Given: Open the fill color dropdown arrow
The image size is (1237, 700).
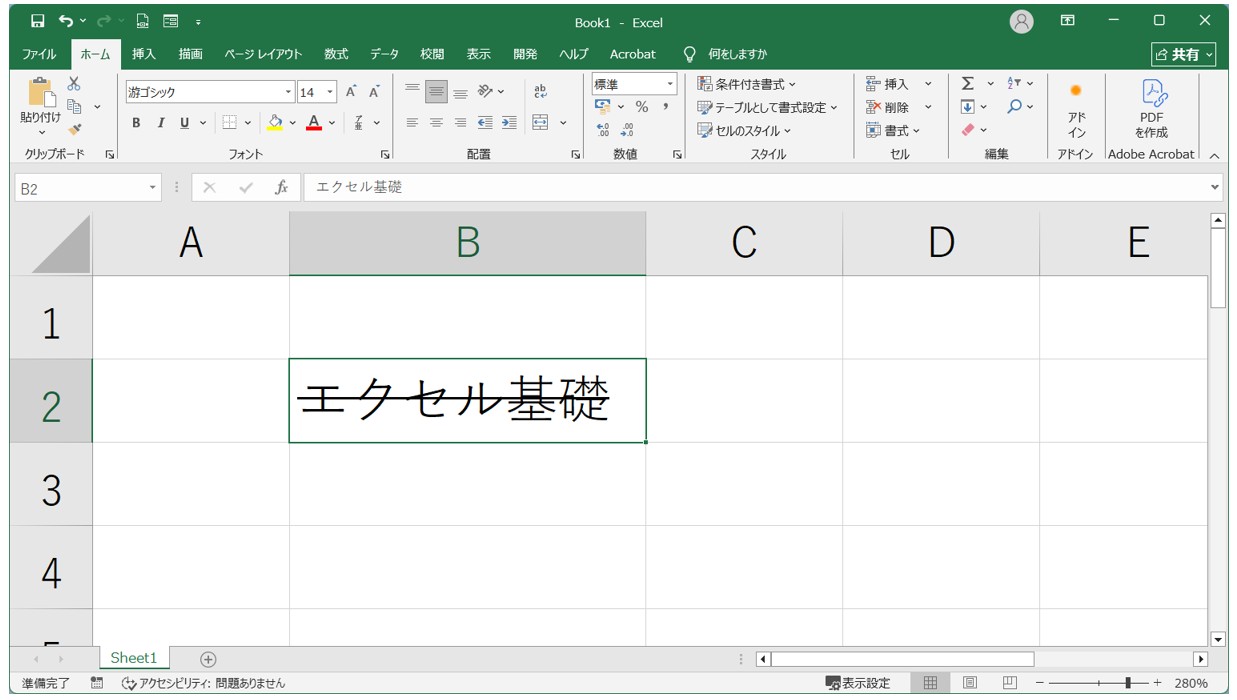Looking at the screenshot, I should coord(293,123).
